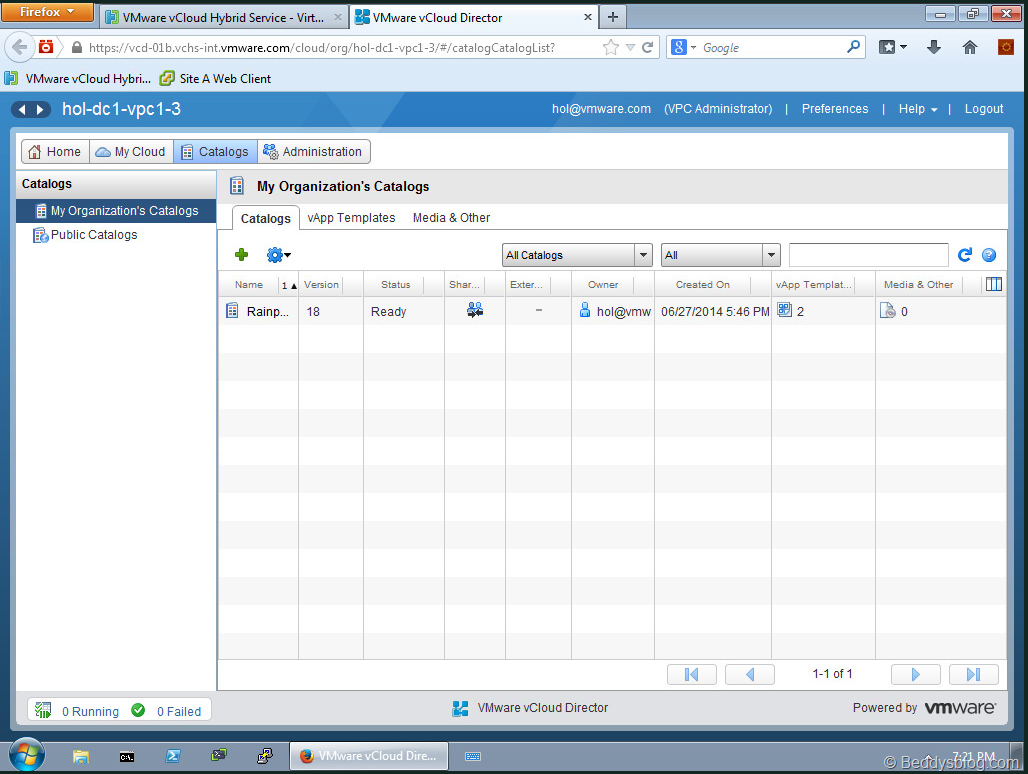
Task: Go to the first page of results
Action: pyautogui.click(x=692, y=674)
